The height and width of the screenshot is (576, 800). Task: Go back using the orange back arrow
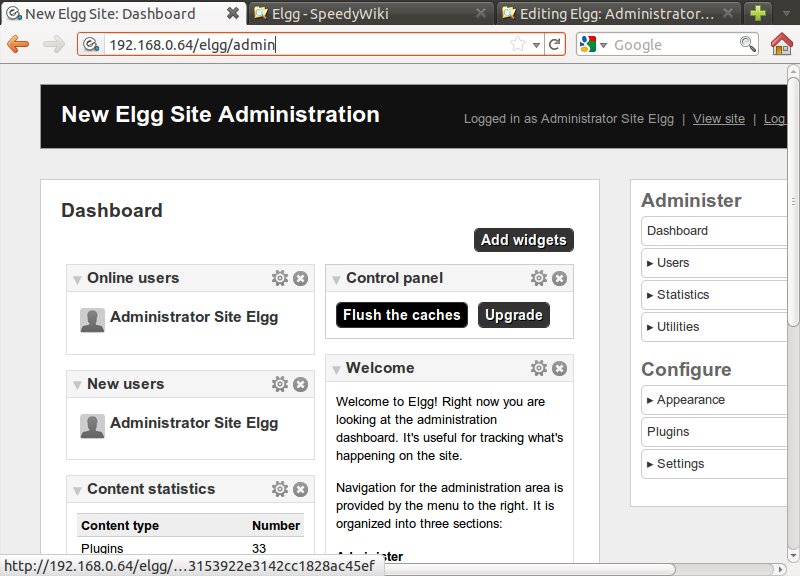coord(18,44)
